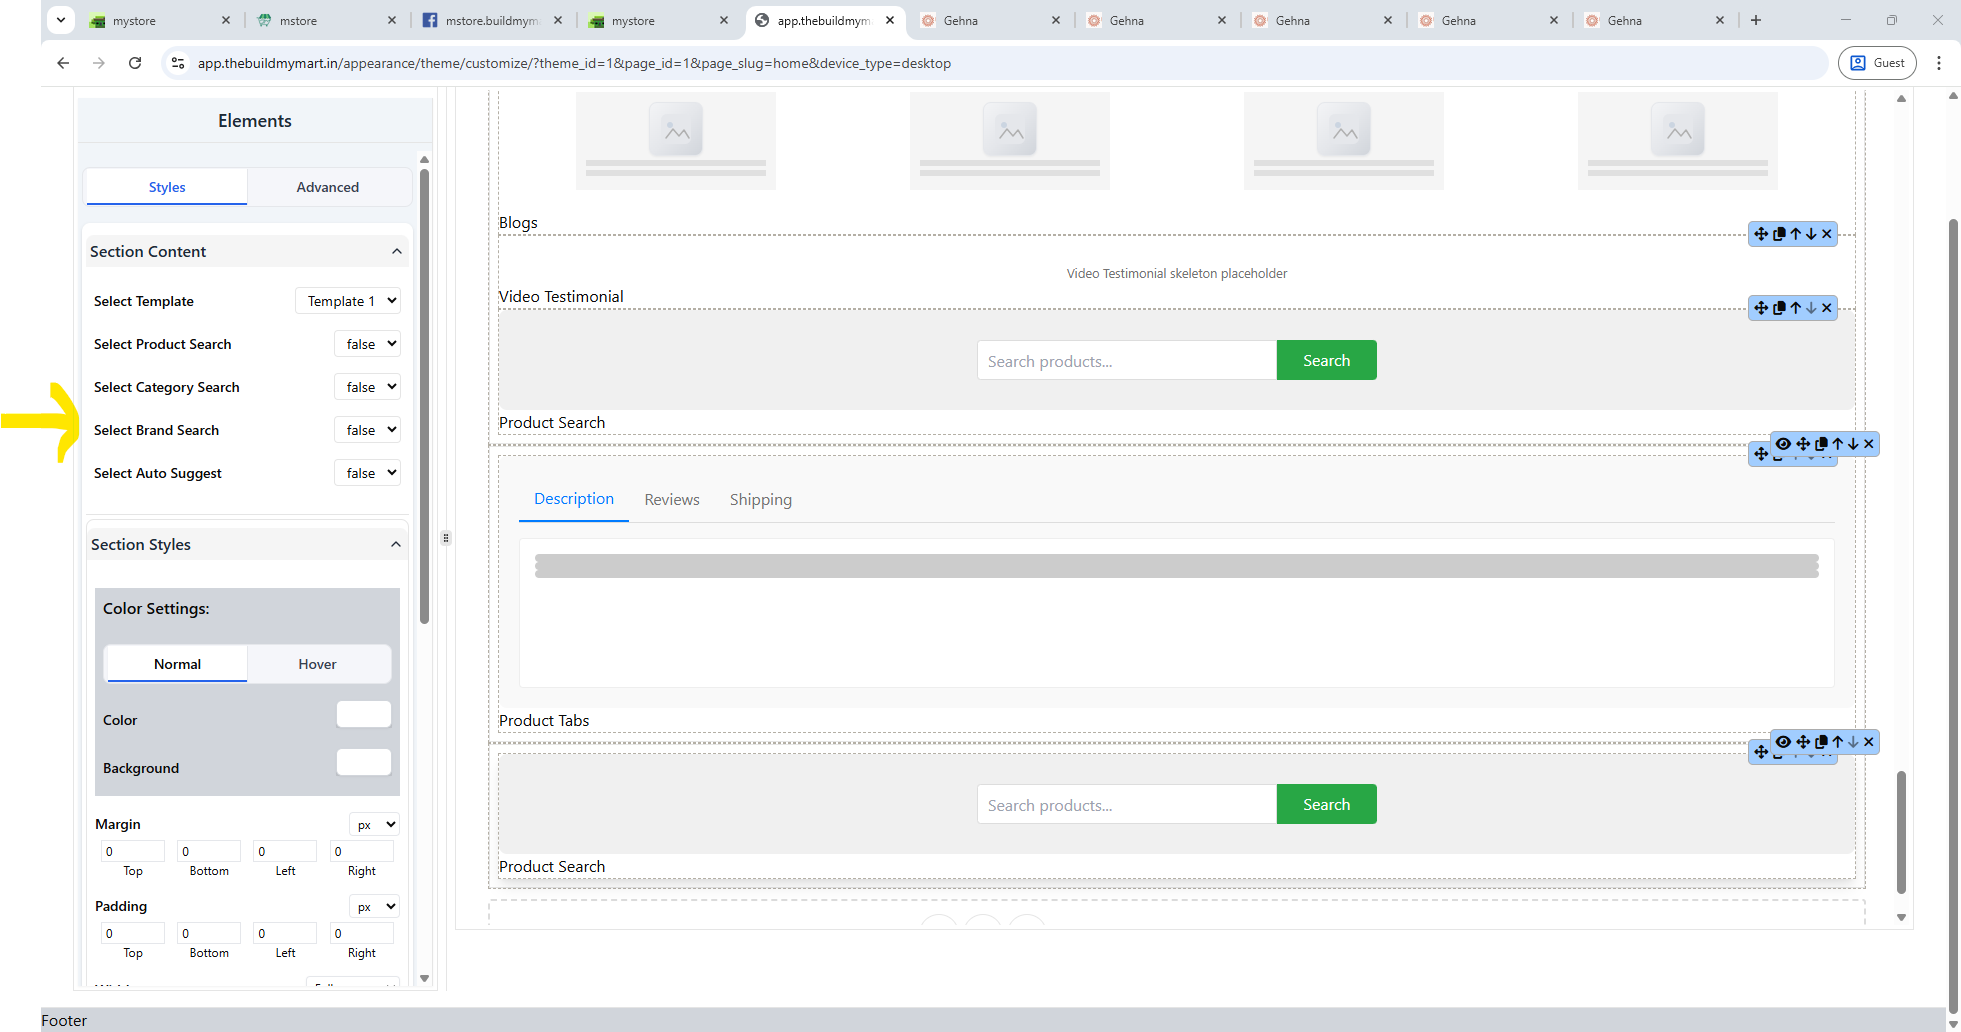Select the Hover color state tab
This screenshot has height=1032, width=1961.
(317, 664)
